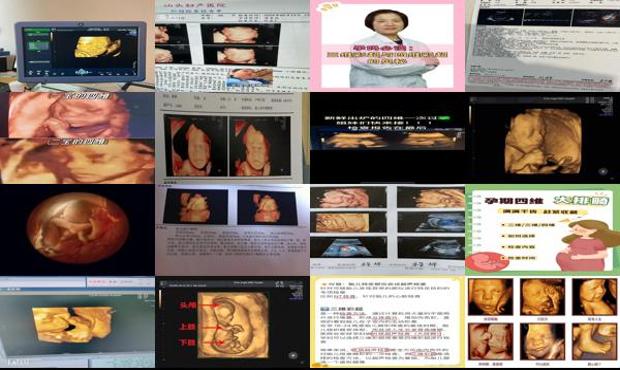Image resolution: width=620 pixels, height=370 pixels.
Task: Click the corner icon atop labeled fetus image
Action: click(280, 284)
